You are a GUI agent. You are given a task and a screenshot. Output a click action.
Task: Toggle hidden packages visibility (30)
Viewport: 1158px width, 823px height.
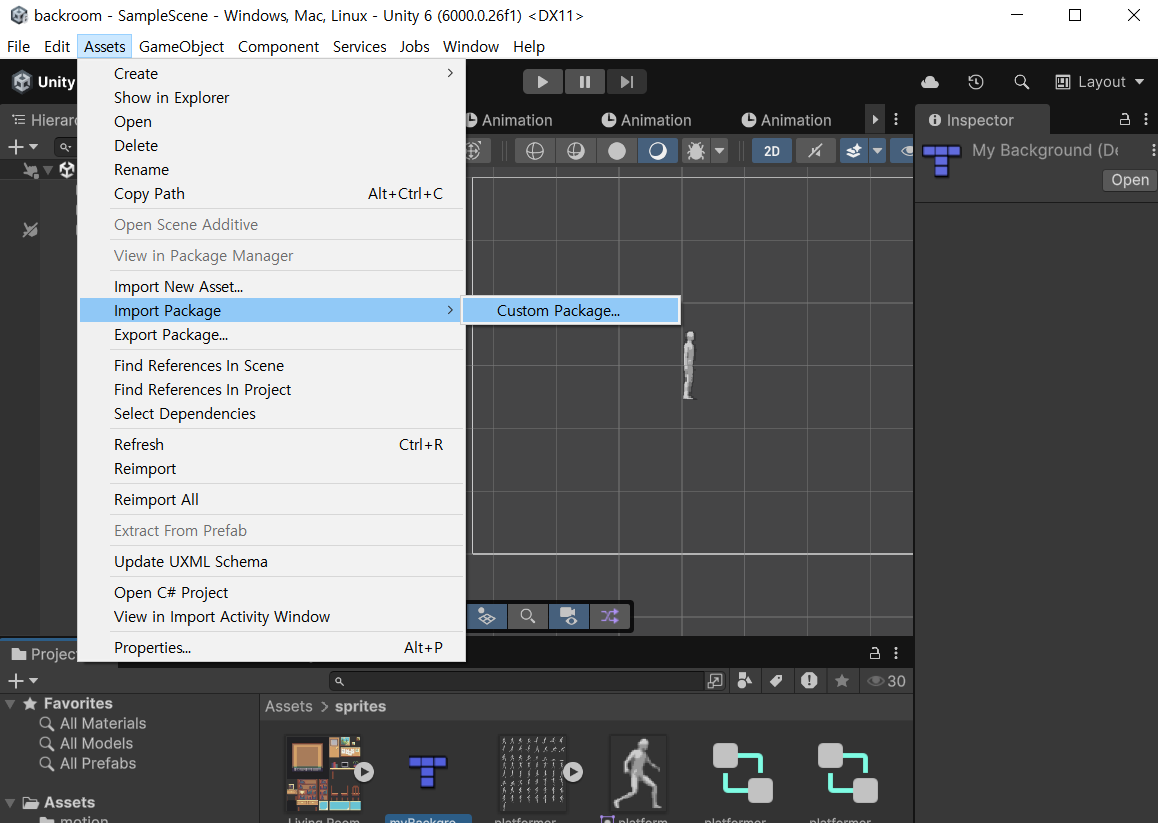click(x=886, y=681)
